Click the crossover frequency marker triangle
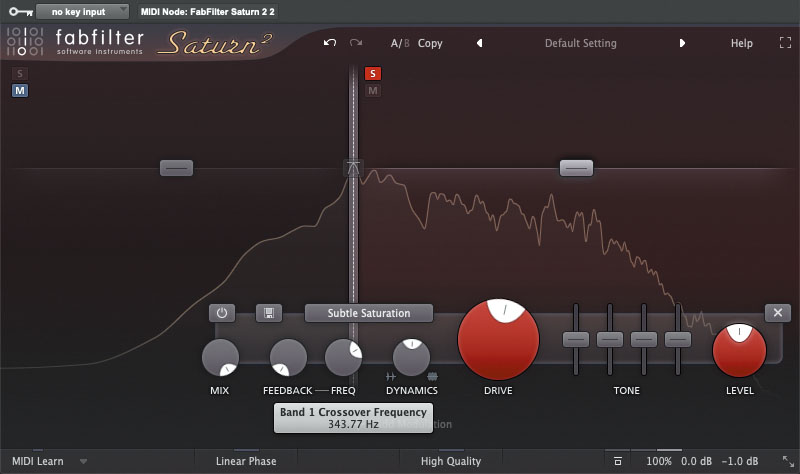The image size is (800, 474). point(353,167)
